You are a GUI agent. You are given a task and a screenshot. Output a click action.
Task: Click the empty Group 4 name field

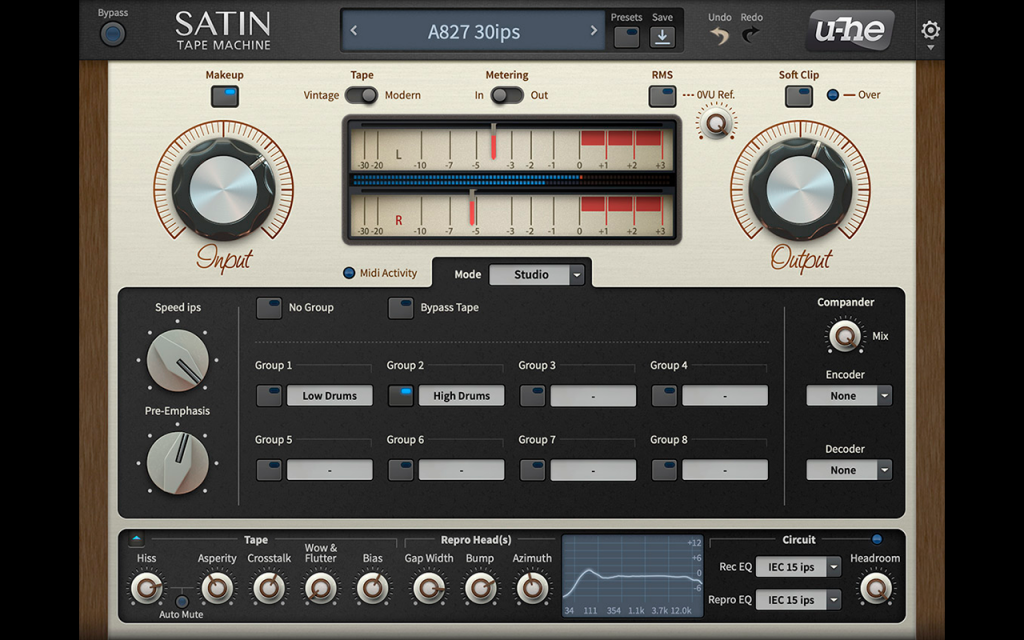tap(725, 396)
